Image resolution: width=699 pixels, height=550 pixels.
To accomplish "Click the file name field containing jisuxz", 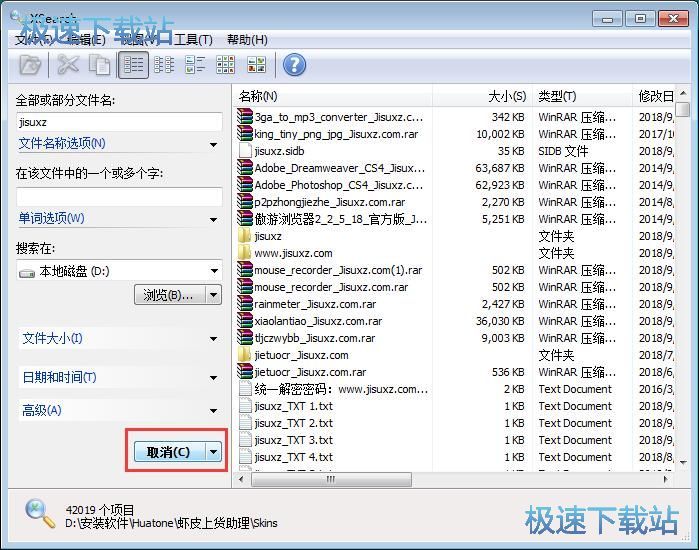I will pyautogui.click(x=119, y=122).
